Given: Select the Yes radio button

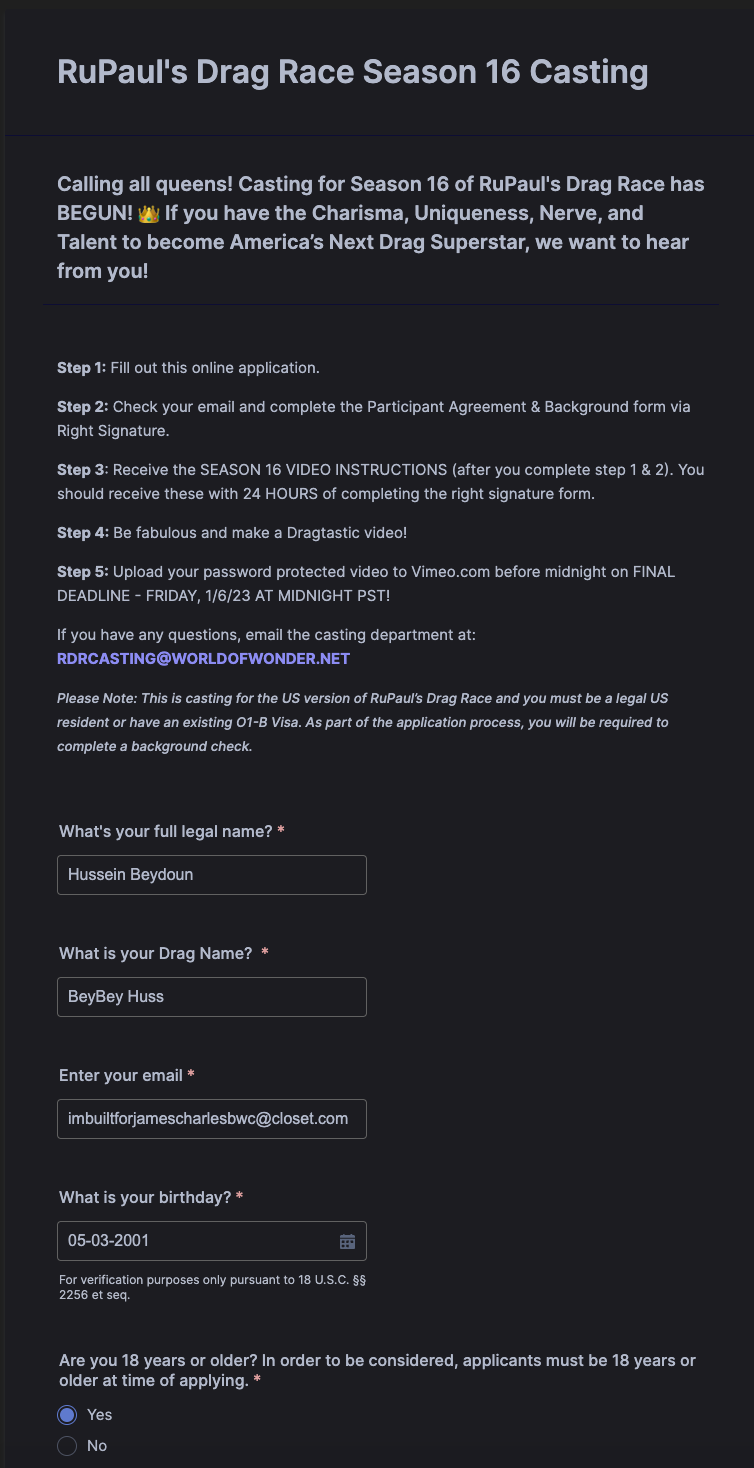Looking at the screenshot, I should point(67,1415).
